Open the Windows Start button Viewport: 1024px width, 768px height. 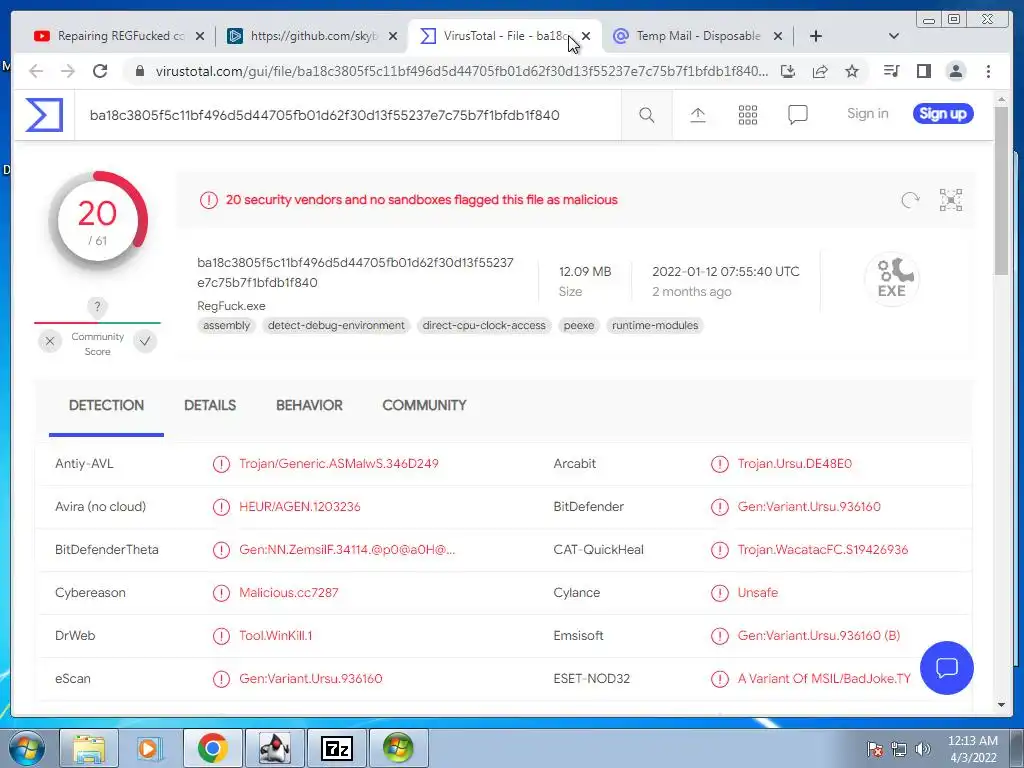[26, 748]
